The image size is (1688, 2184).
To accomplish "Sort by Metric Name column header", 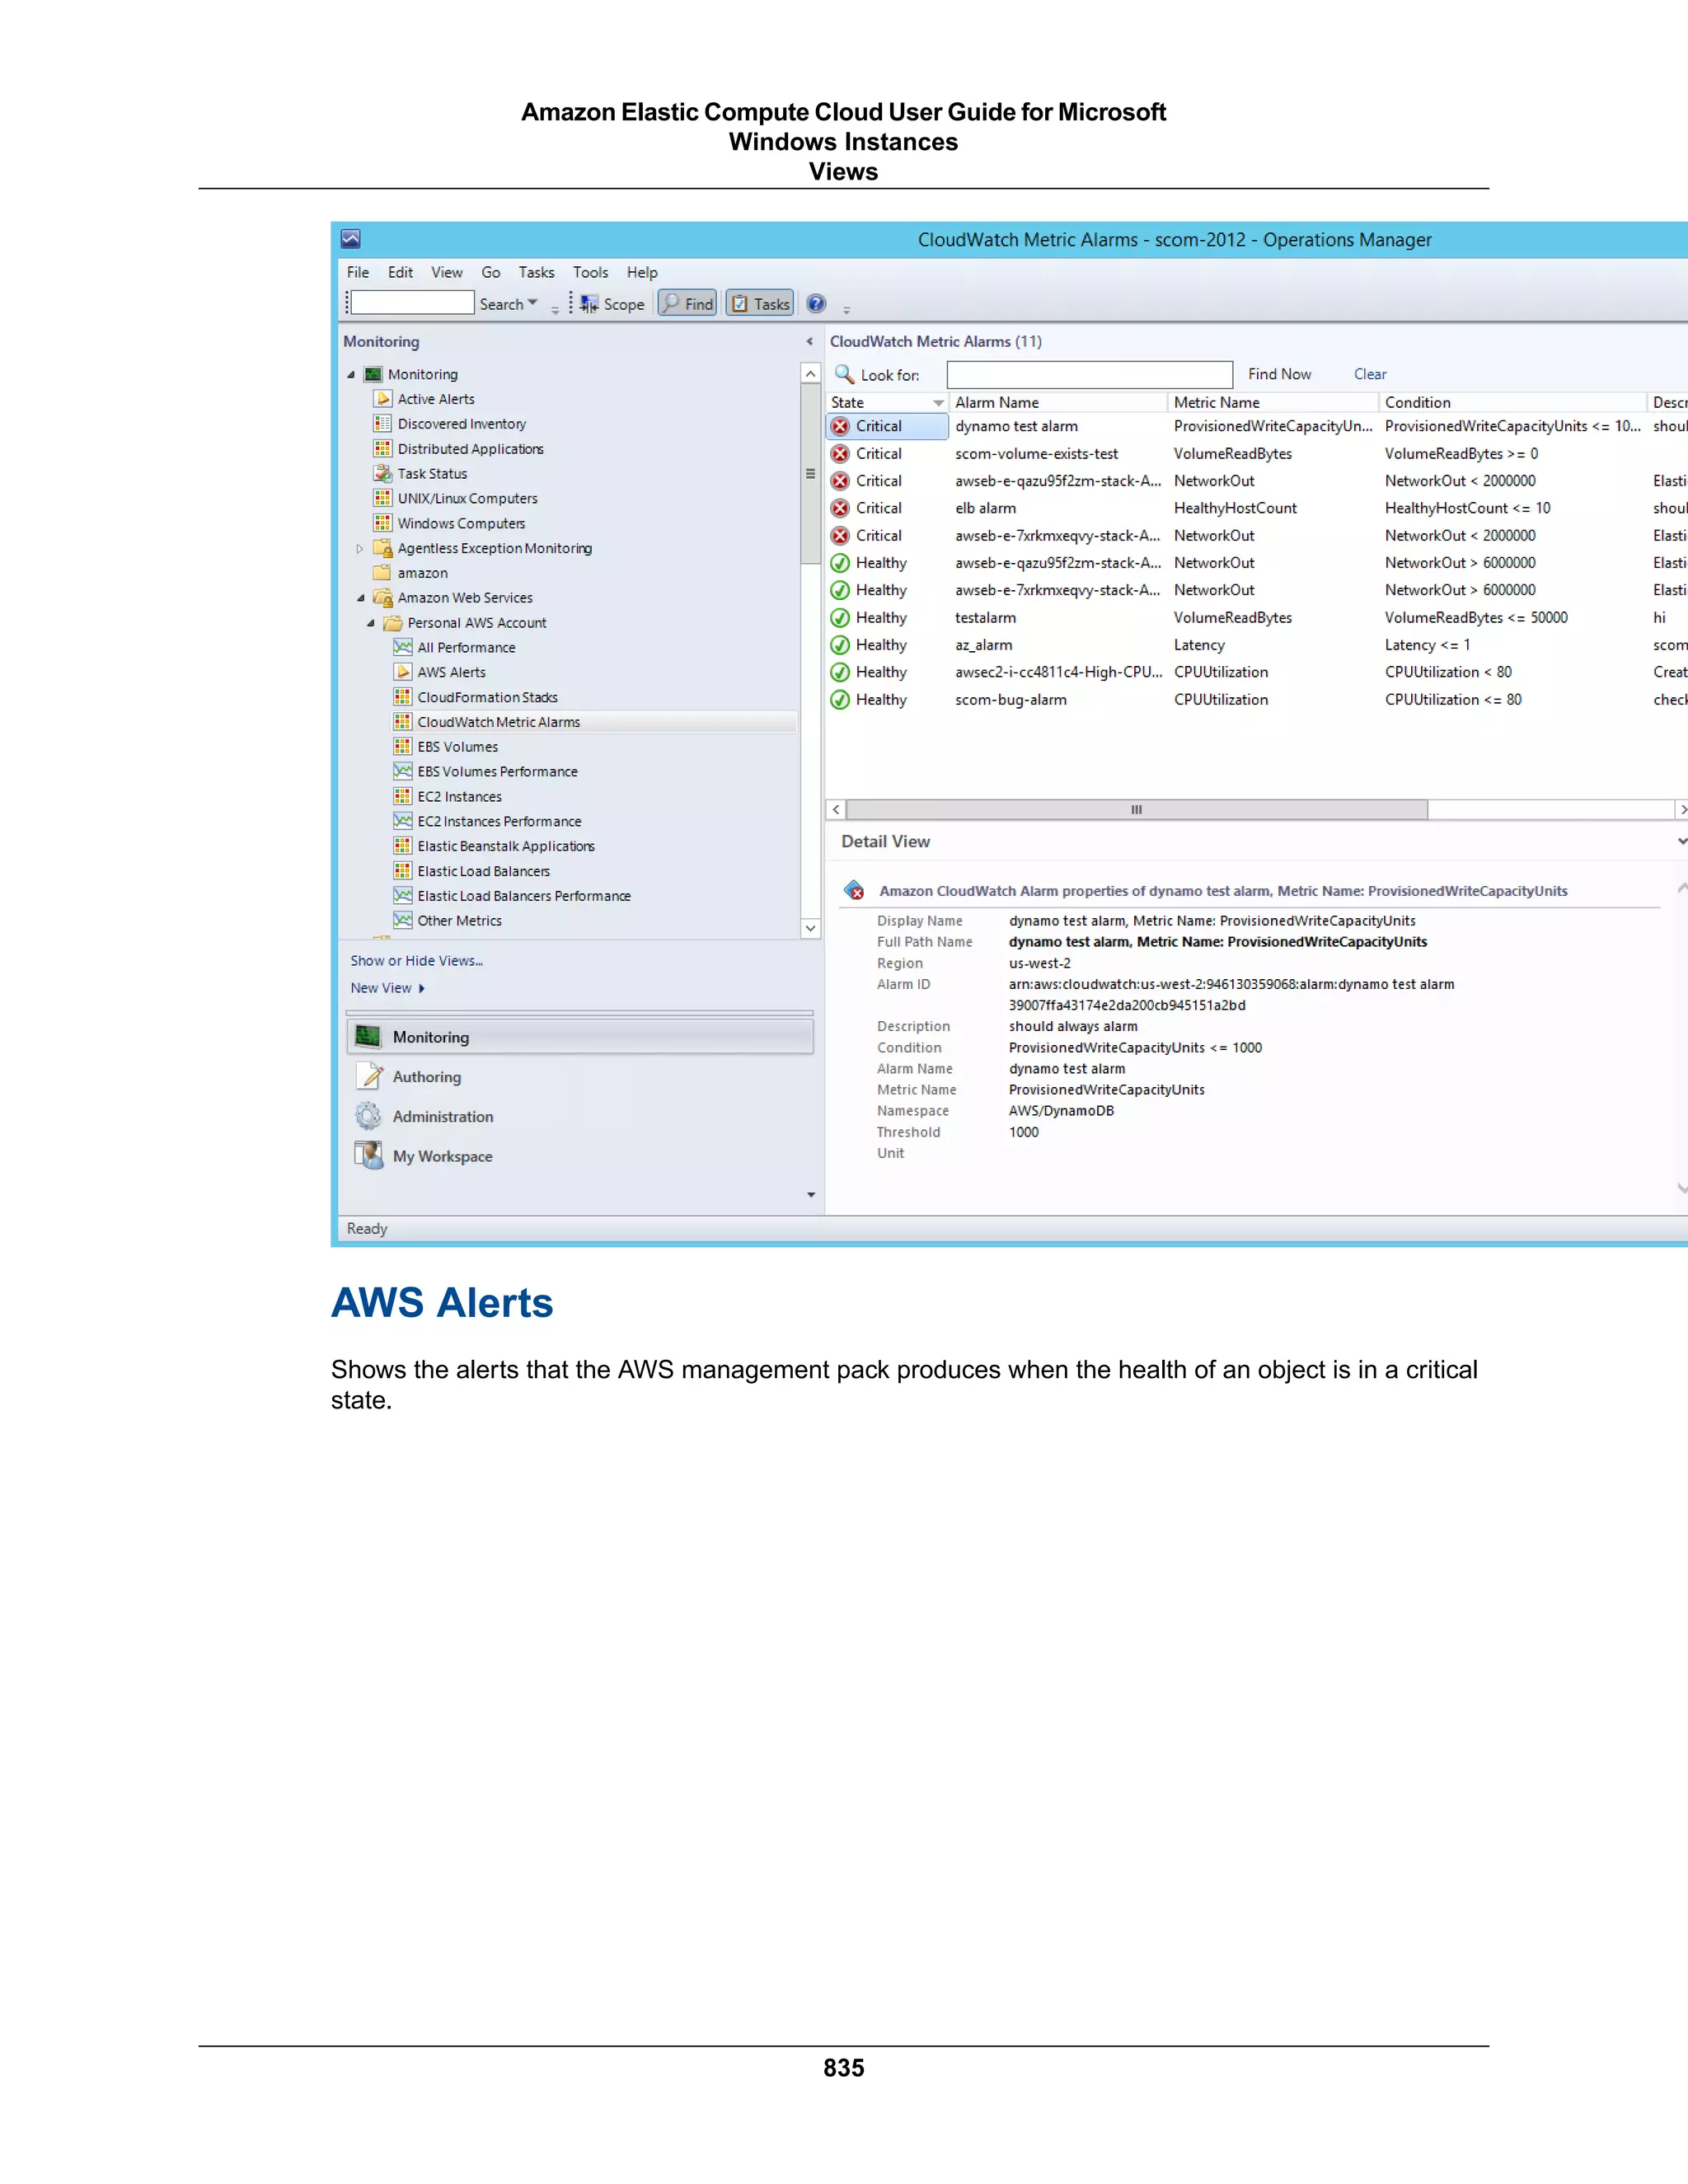I will (x=1272, y=403).
